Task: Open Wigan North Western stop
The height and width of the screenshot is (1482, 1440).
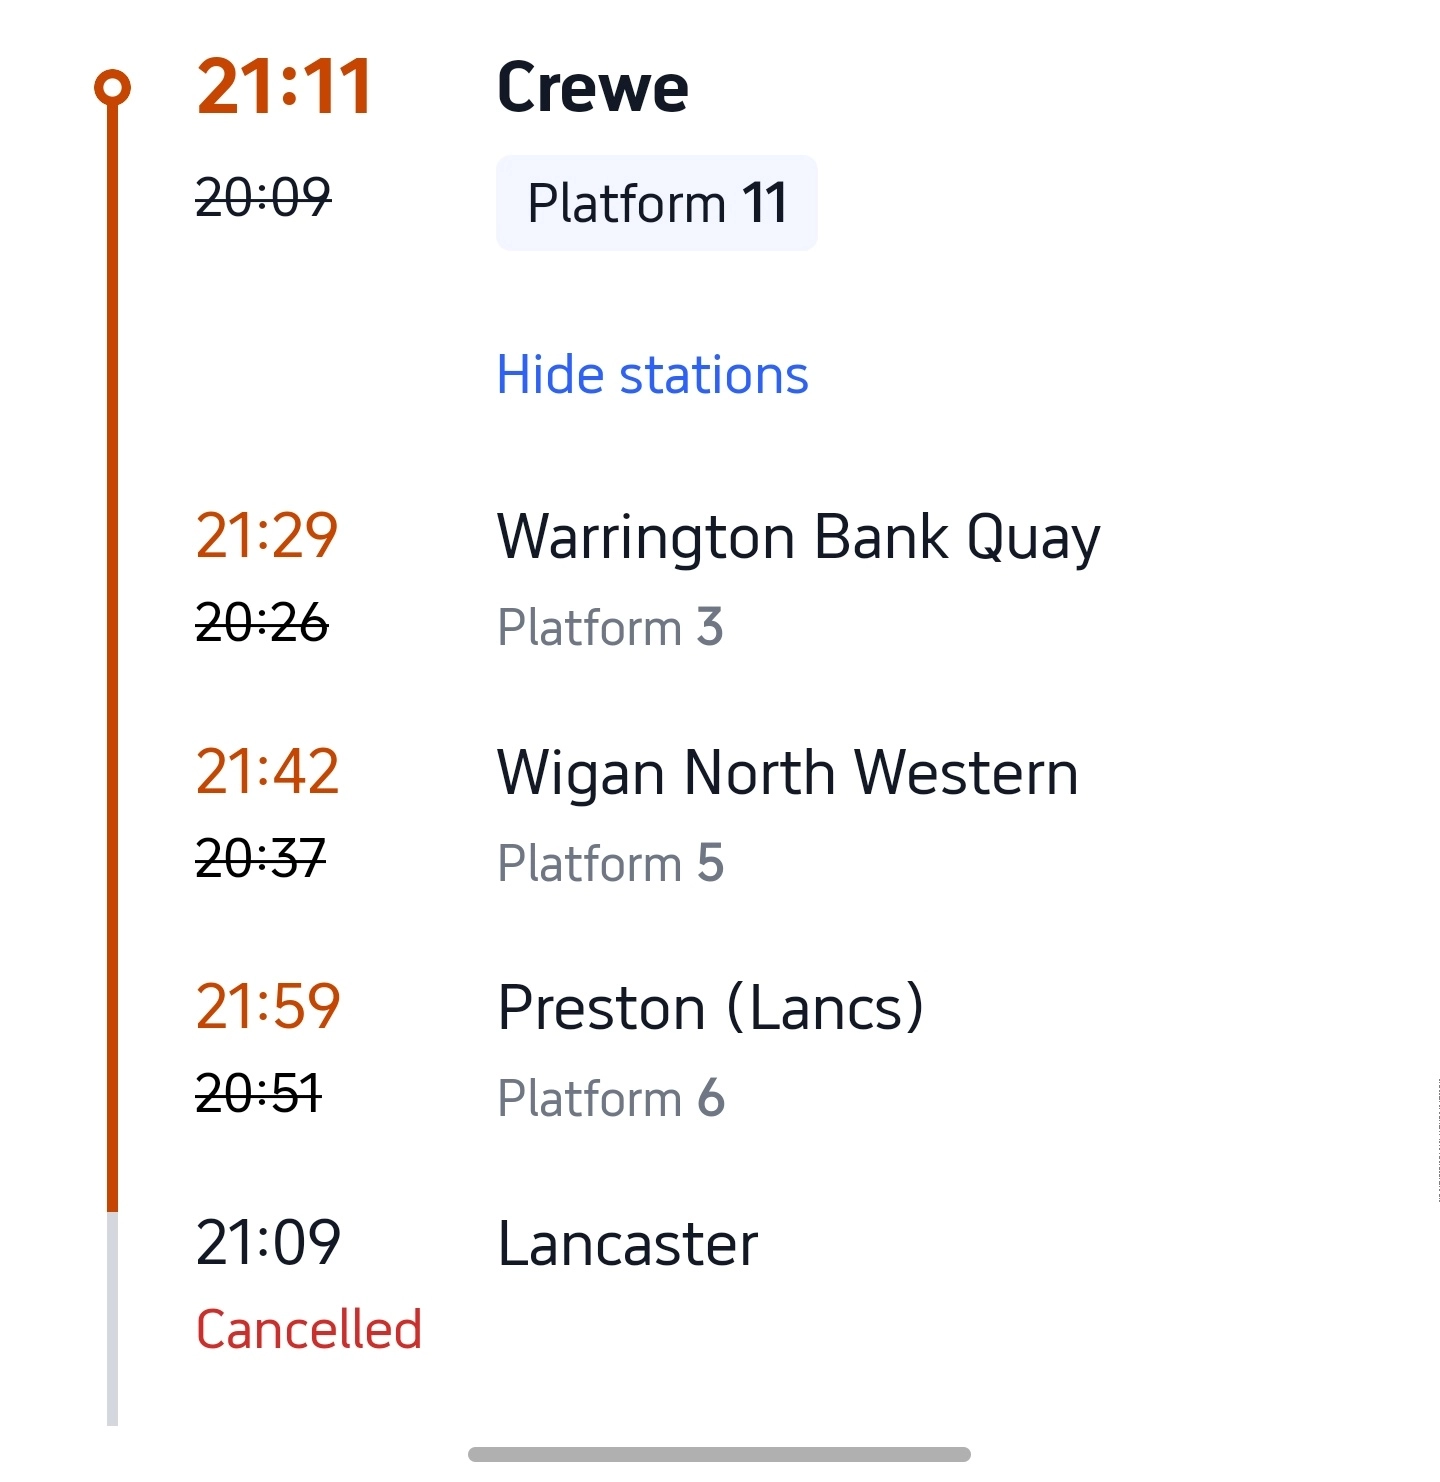Action: tap(787, 774)
